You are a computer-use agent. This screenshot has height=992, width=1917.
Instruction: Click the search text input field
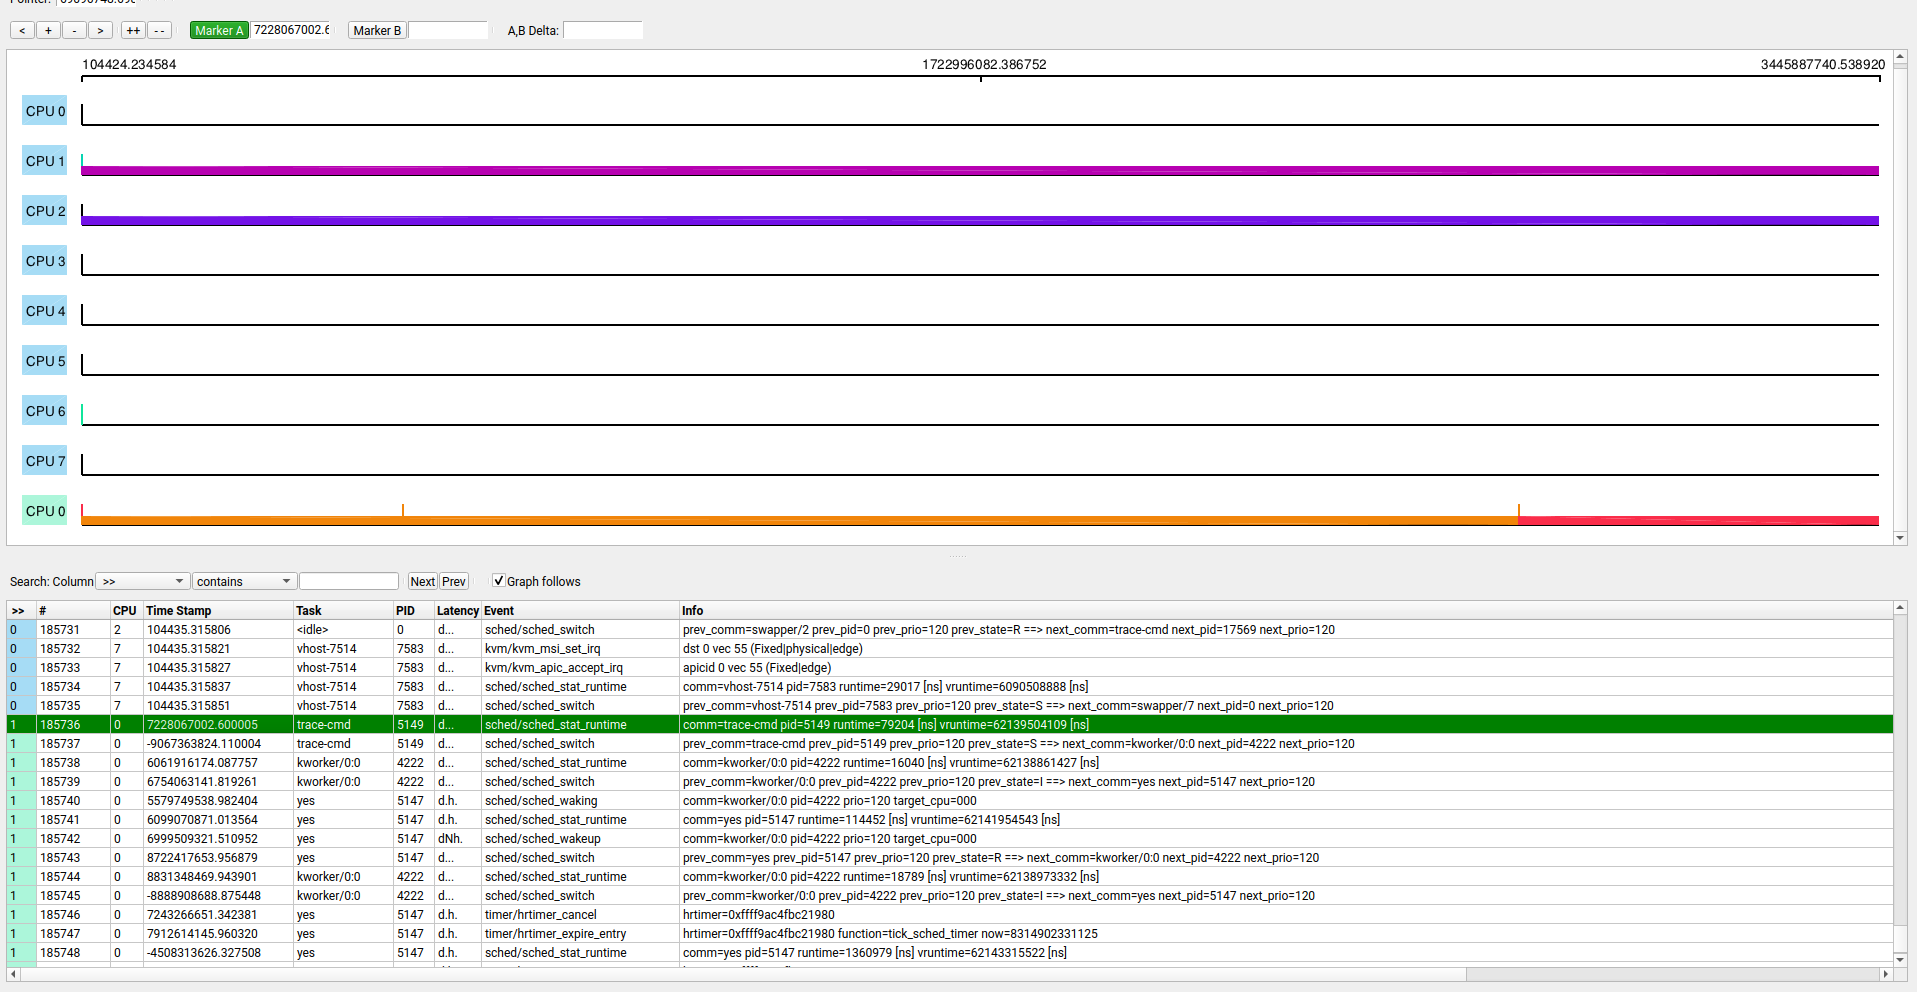tap(349, 582)
